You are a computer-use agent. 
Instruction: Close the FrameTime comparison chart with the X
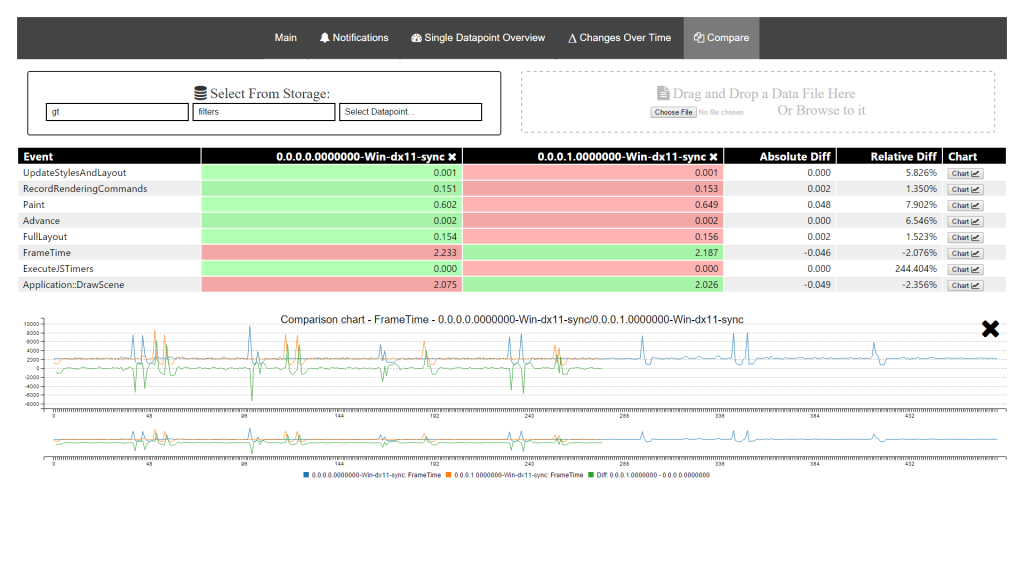(x=990, y=328)
